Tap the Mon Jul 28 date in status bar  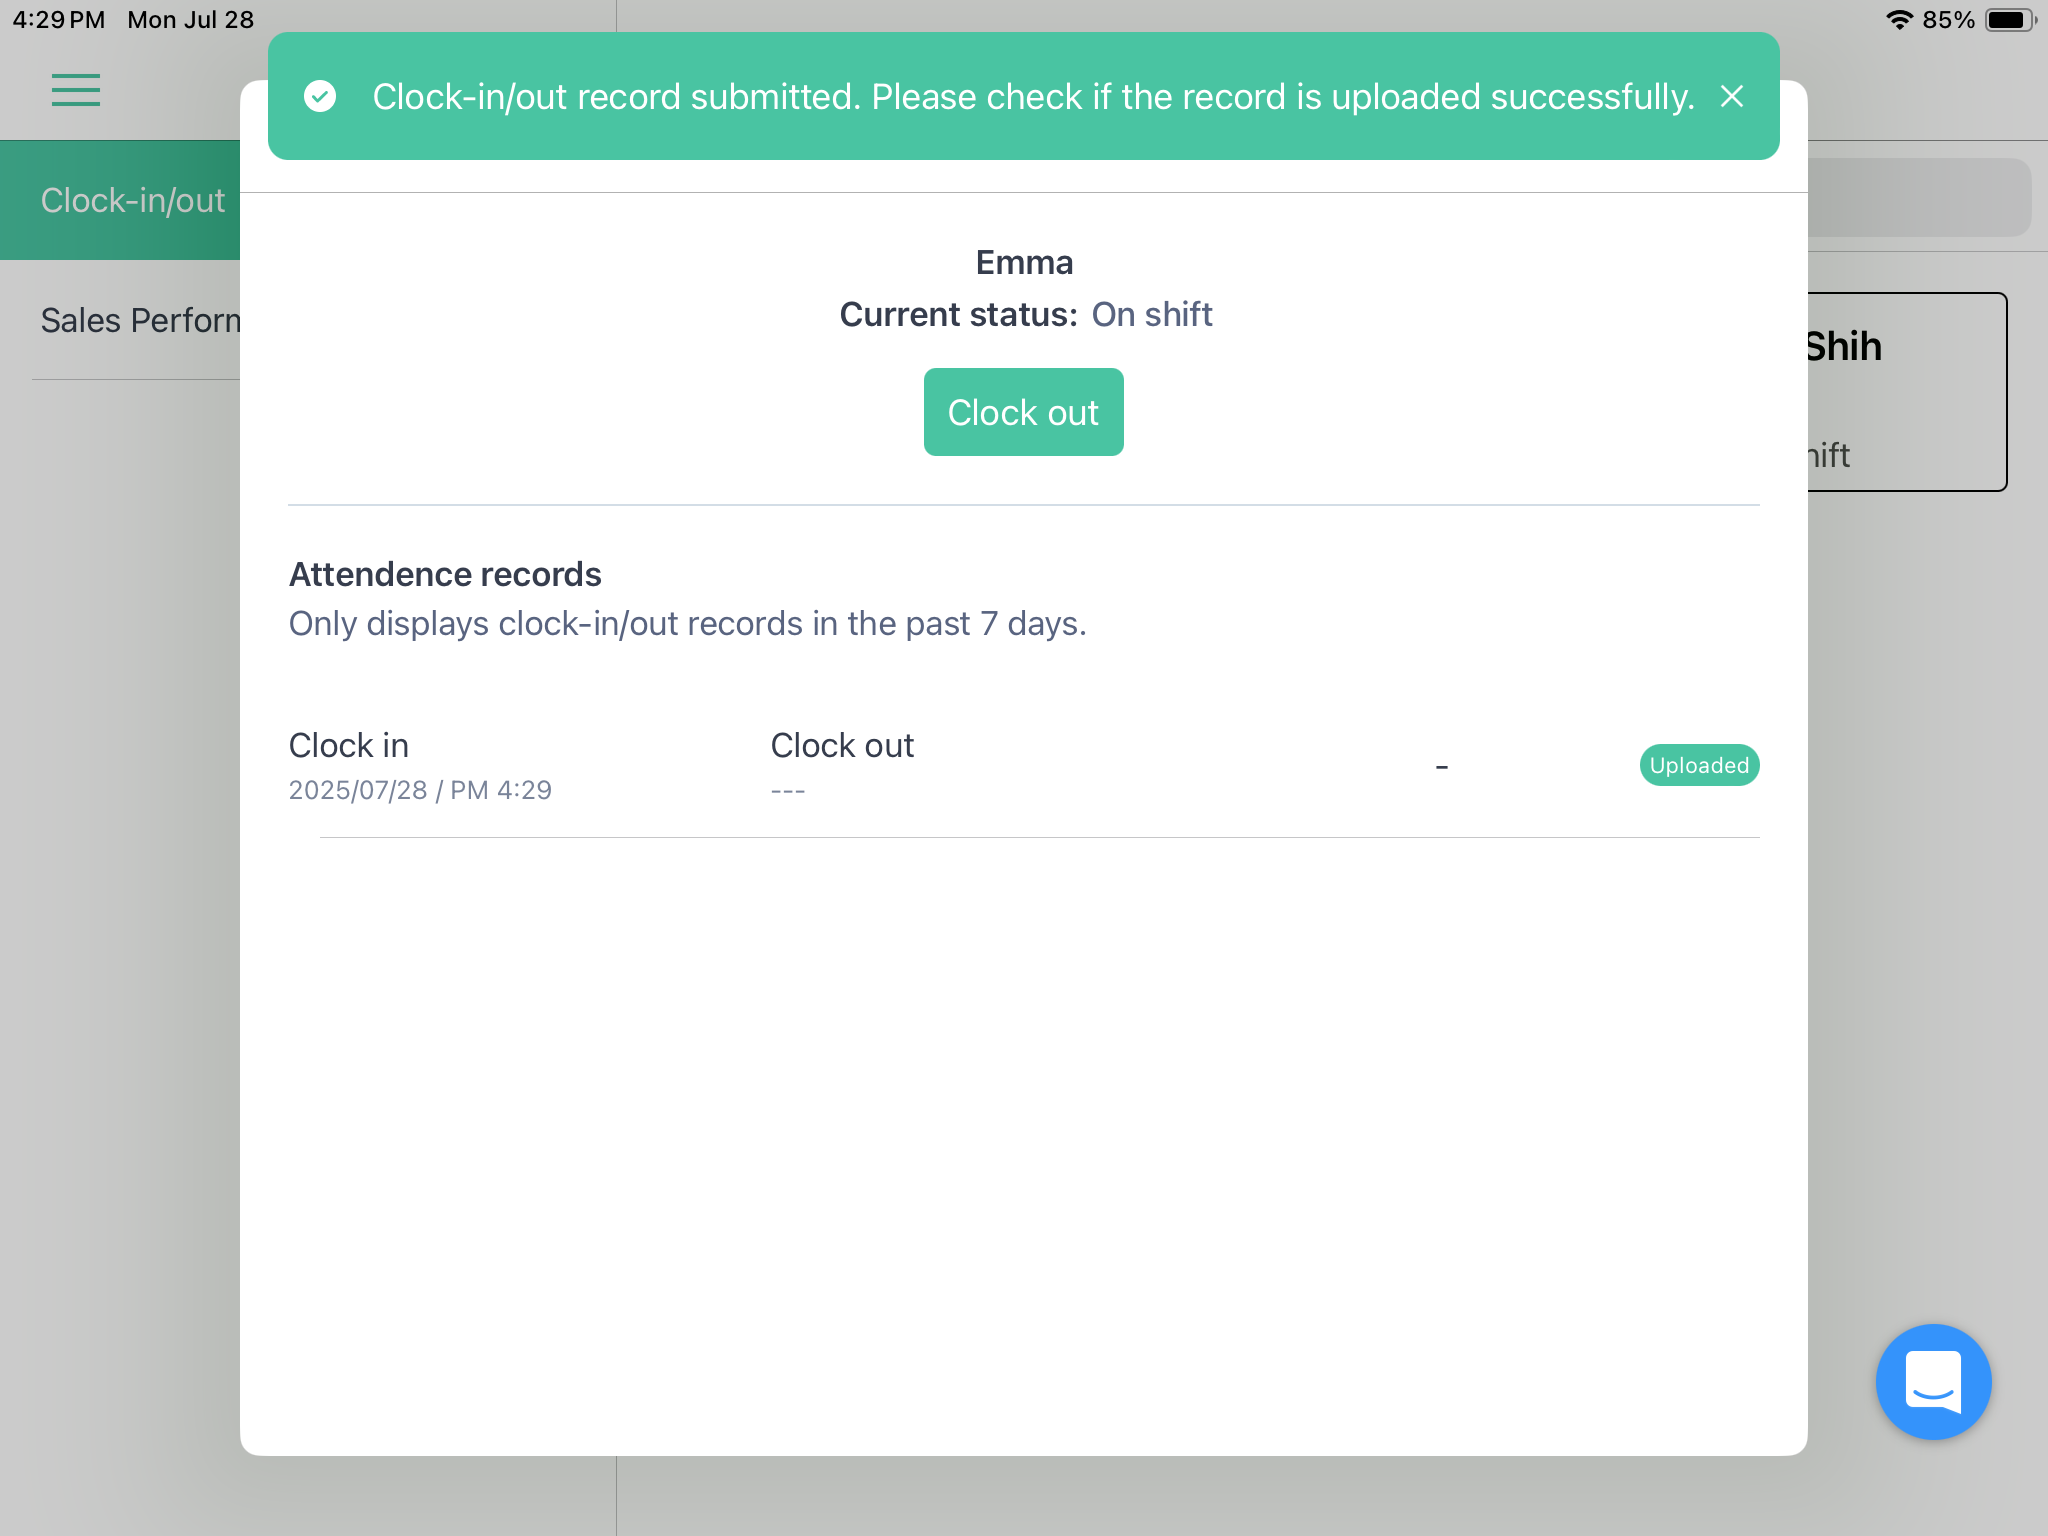(x=190, y=20)
